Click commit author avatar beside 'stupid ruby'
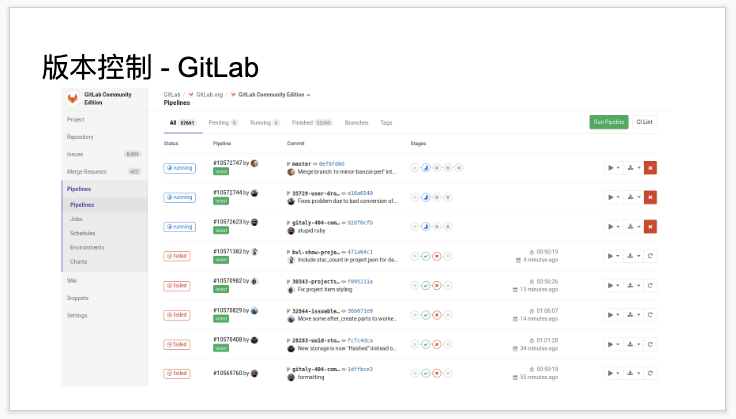Screen dimensions: 736x419 pos(291,231)
